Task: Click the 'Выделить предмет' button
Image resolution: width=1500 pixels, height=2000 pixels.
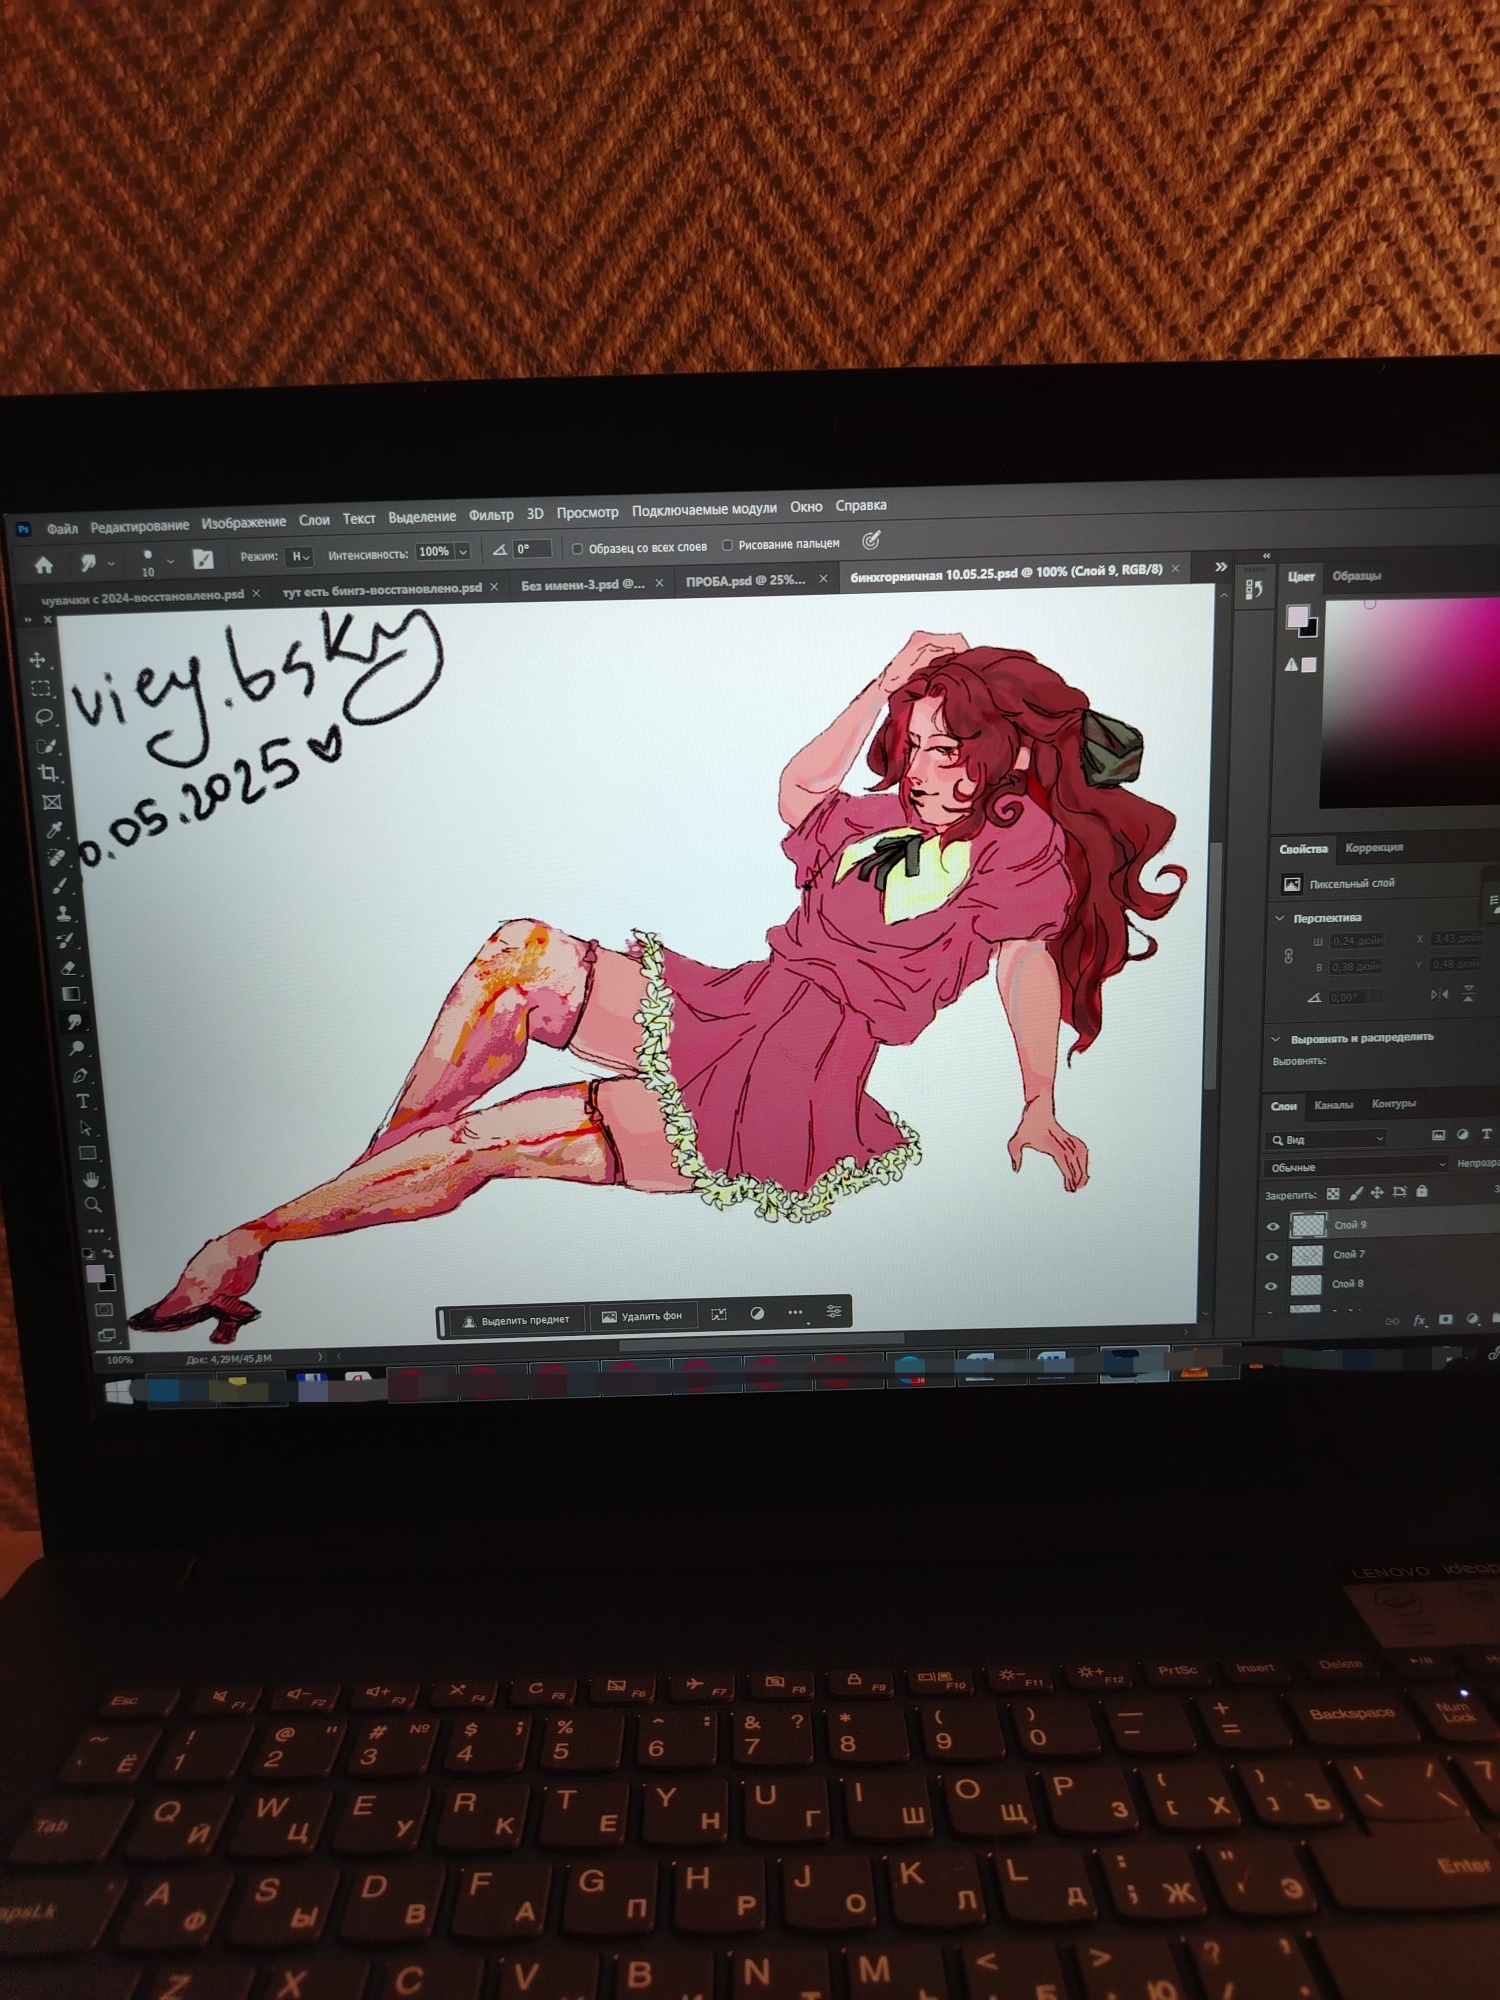Action: 515,1320
